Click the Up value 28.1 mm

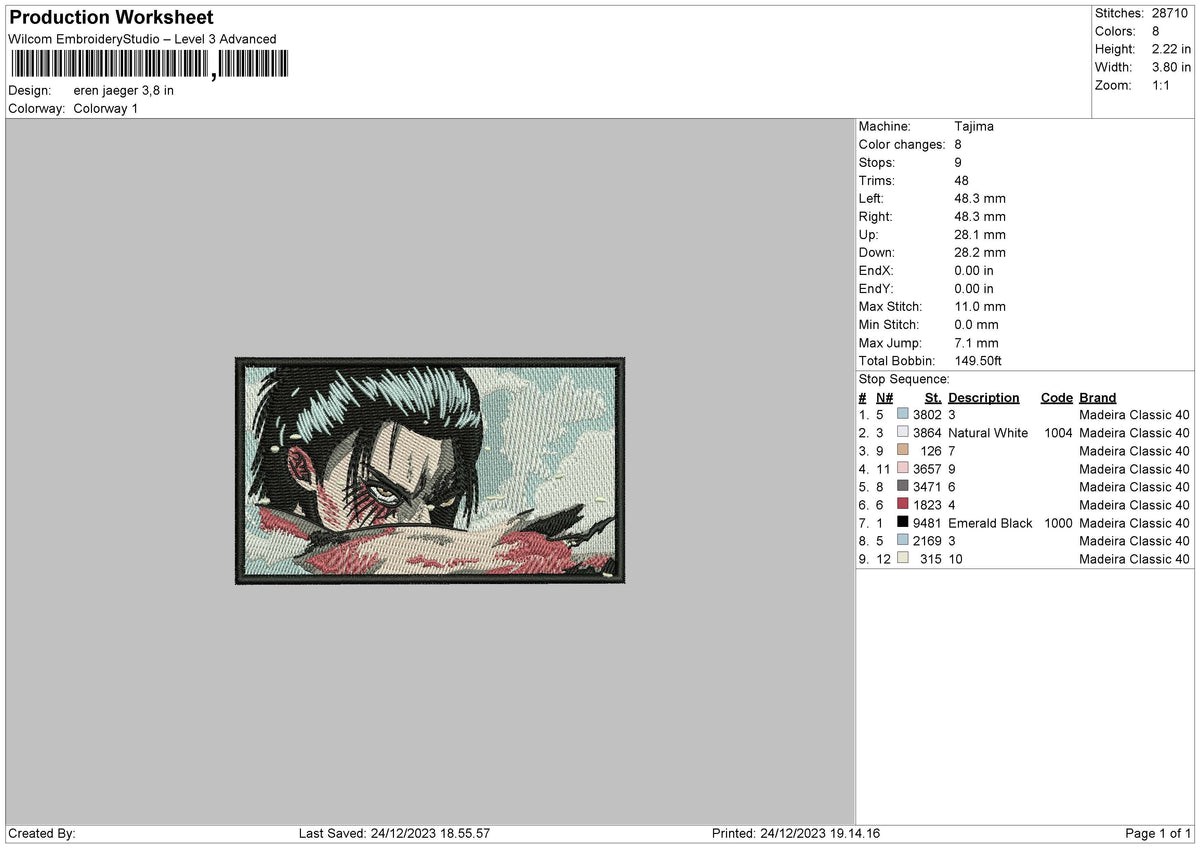[x=980, y=235]
